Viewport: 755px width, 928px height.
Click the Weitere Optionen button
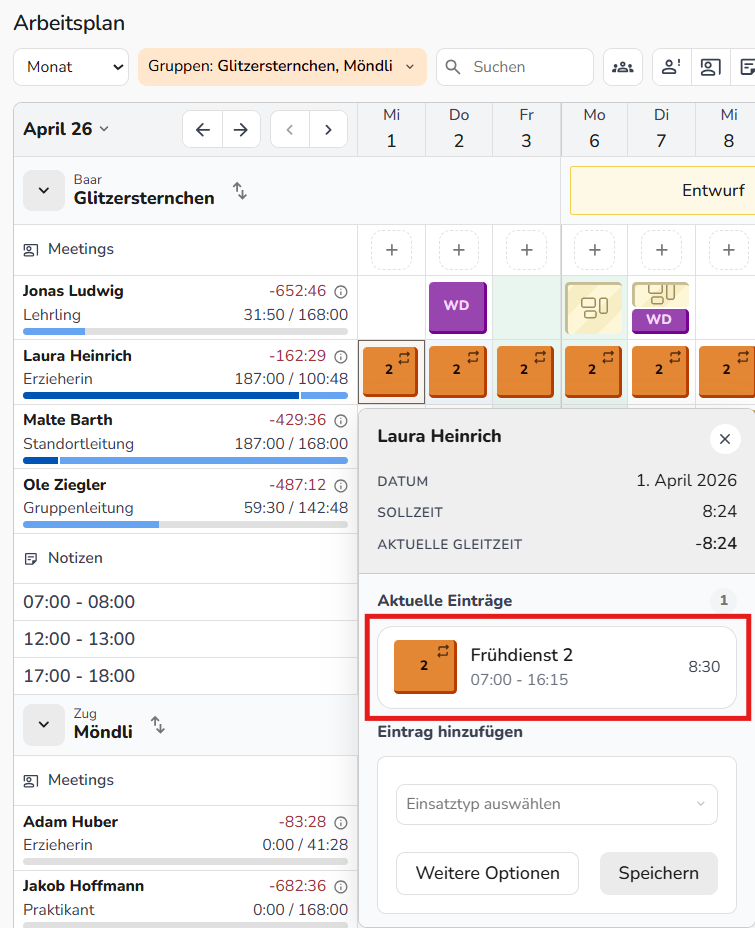(x=487, y=873)
